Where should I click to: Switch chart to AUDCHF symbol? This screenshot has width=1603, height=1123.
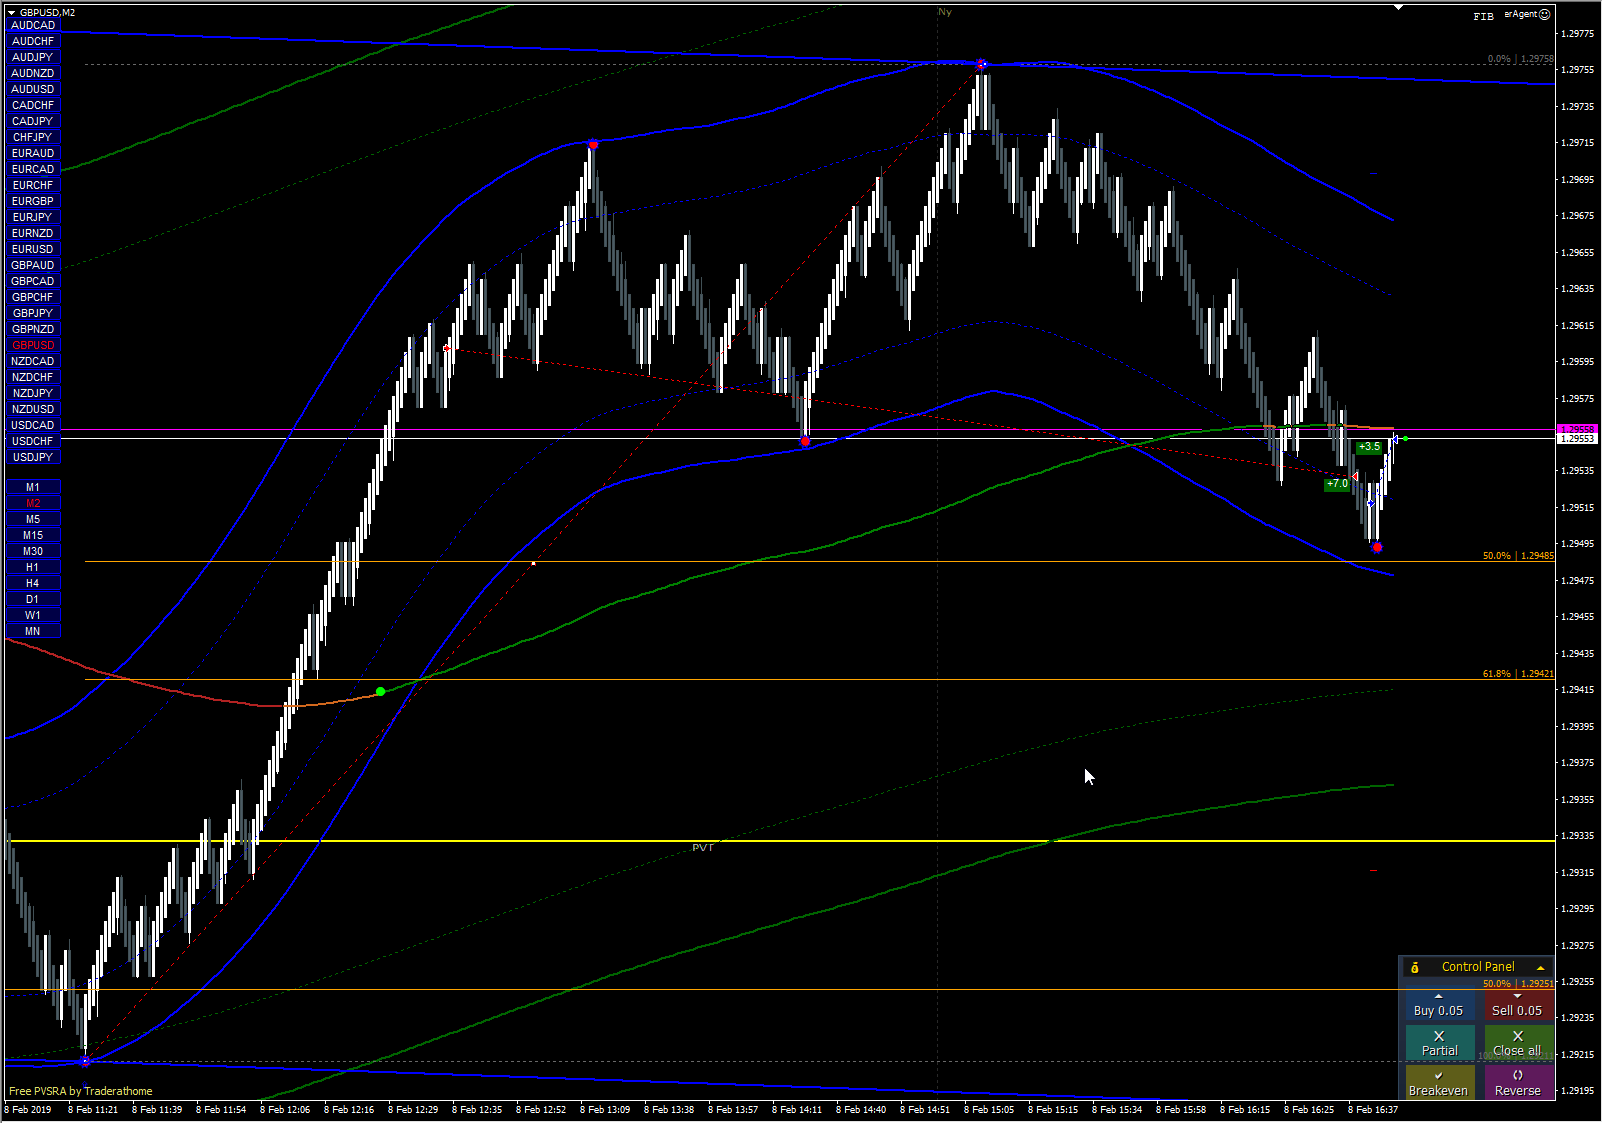click(33, 41)
